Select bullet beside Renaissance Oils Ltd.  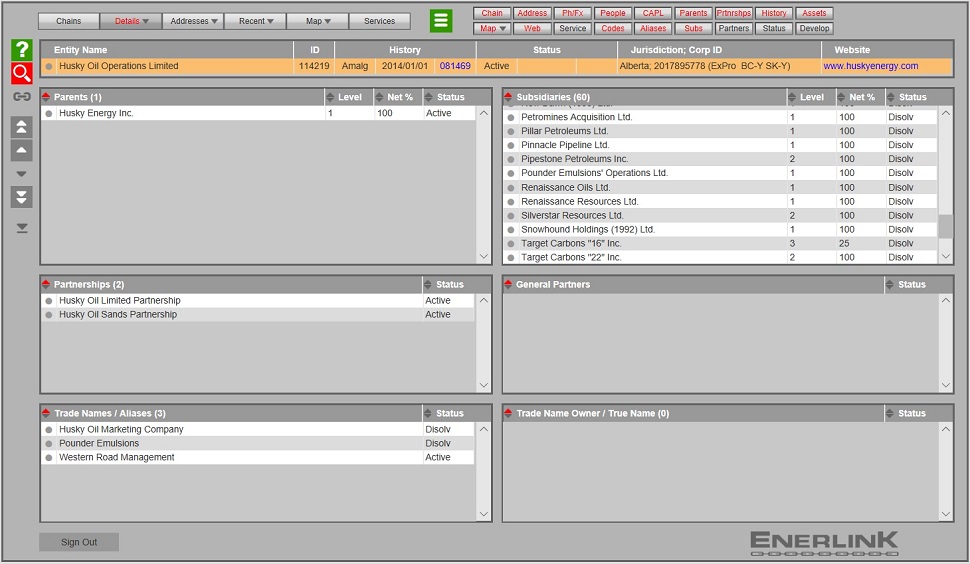click(x=511, y=187)
